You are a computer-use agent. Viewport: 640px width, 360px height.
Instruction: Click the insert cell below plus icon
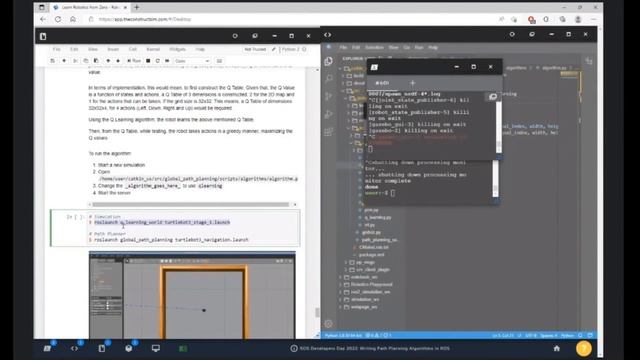coord(64,61)
